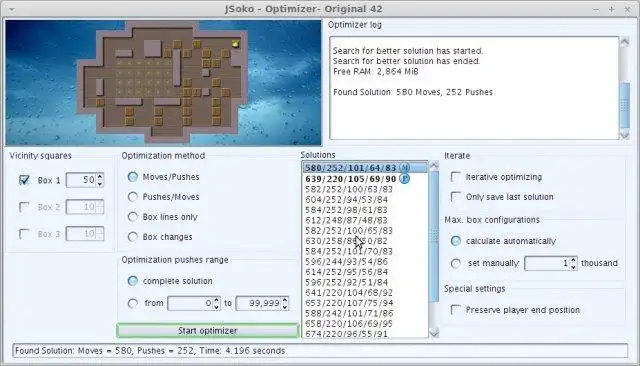Increase the 'from' pushes value
This screenshot has height=366, width=640.
click(216, 299)
